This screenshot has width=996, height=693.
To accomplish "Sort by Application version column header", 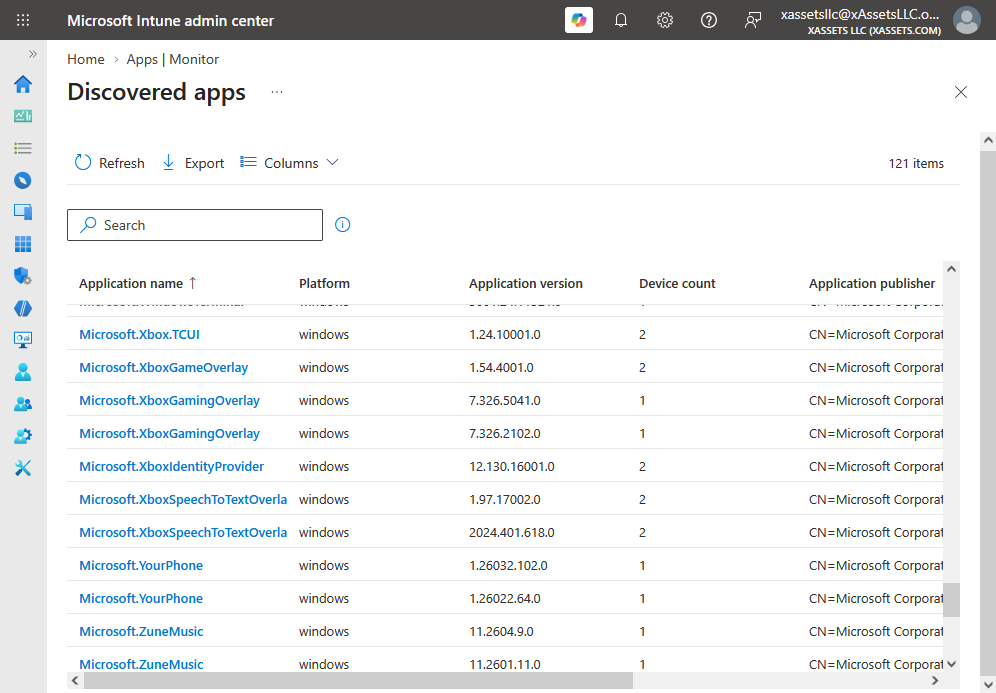I will [x=525, y=283].
